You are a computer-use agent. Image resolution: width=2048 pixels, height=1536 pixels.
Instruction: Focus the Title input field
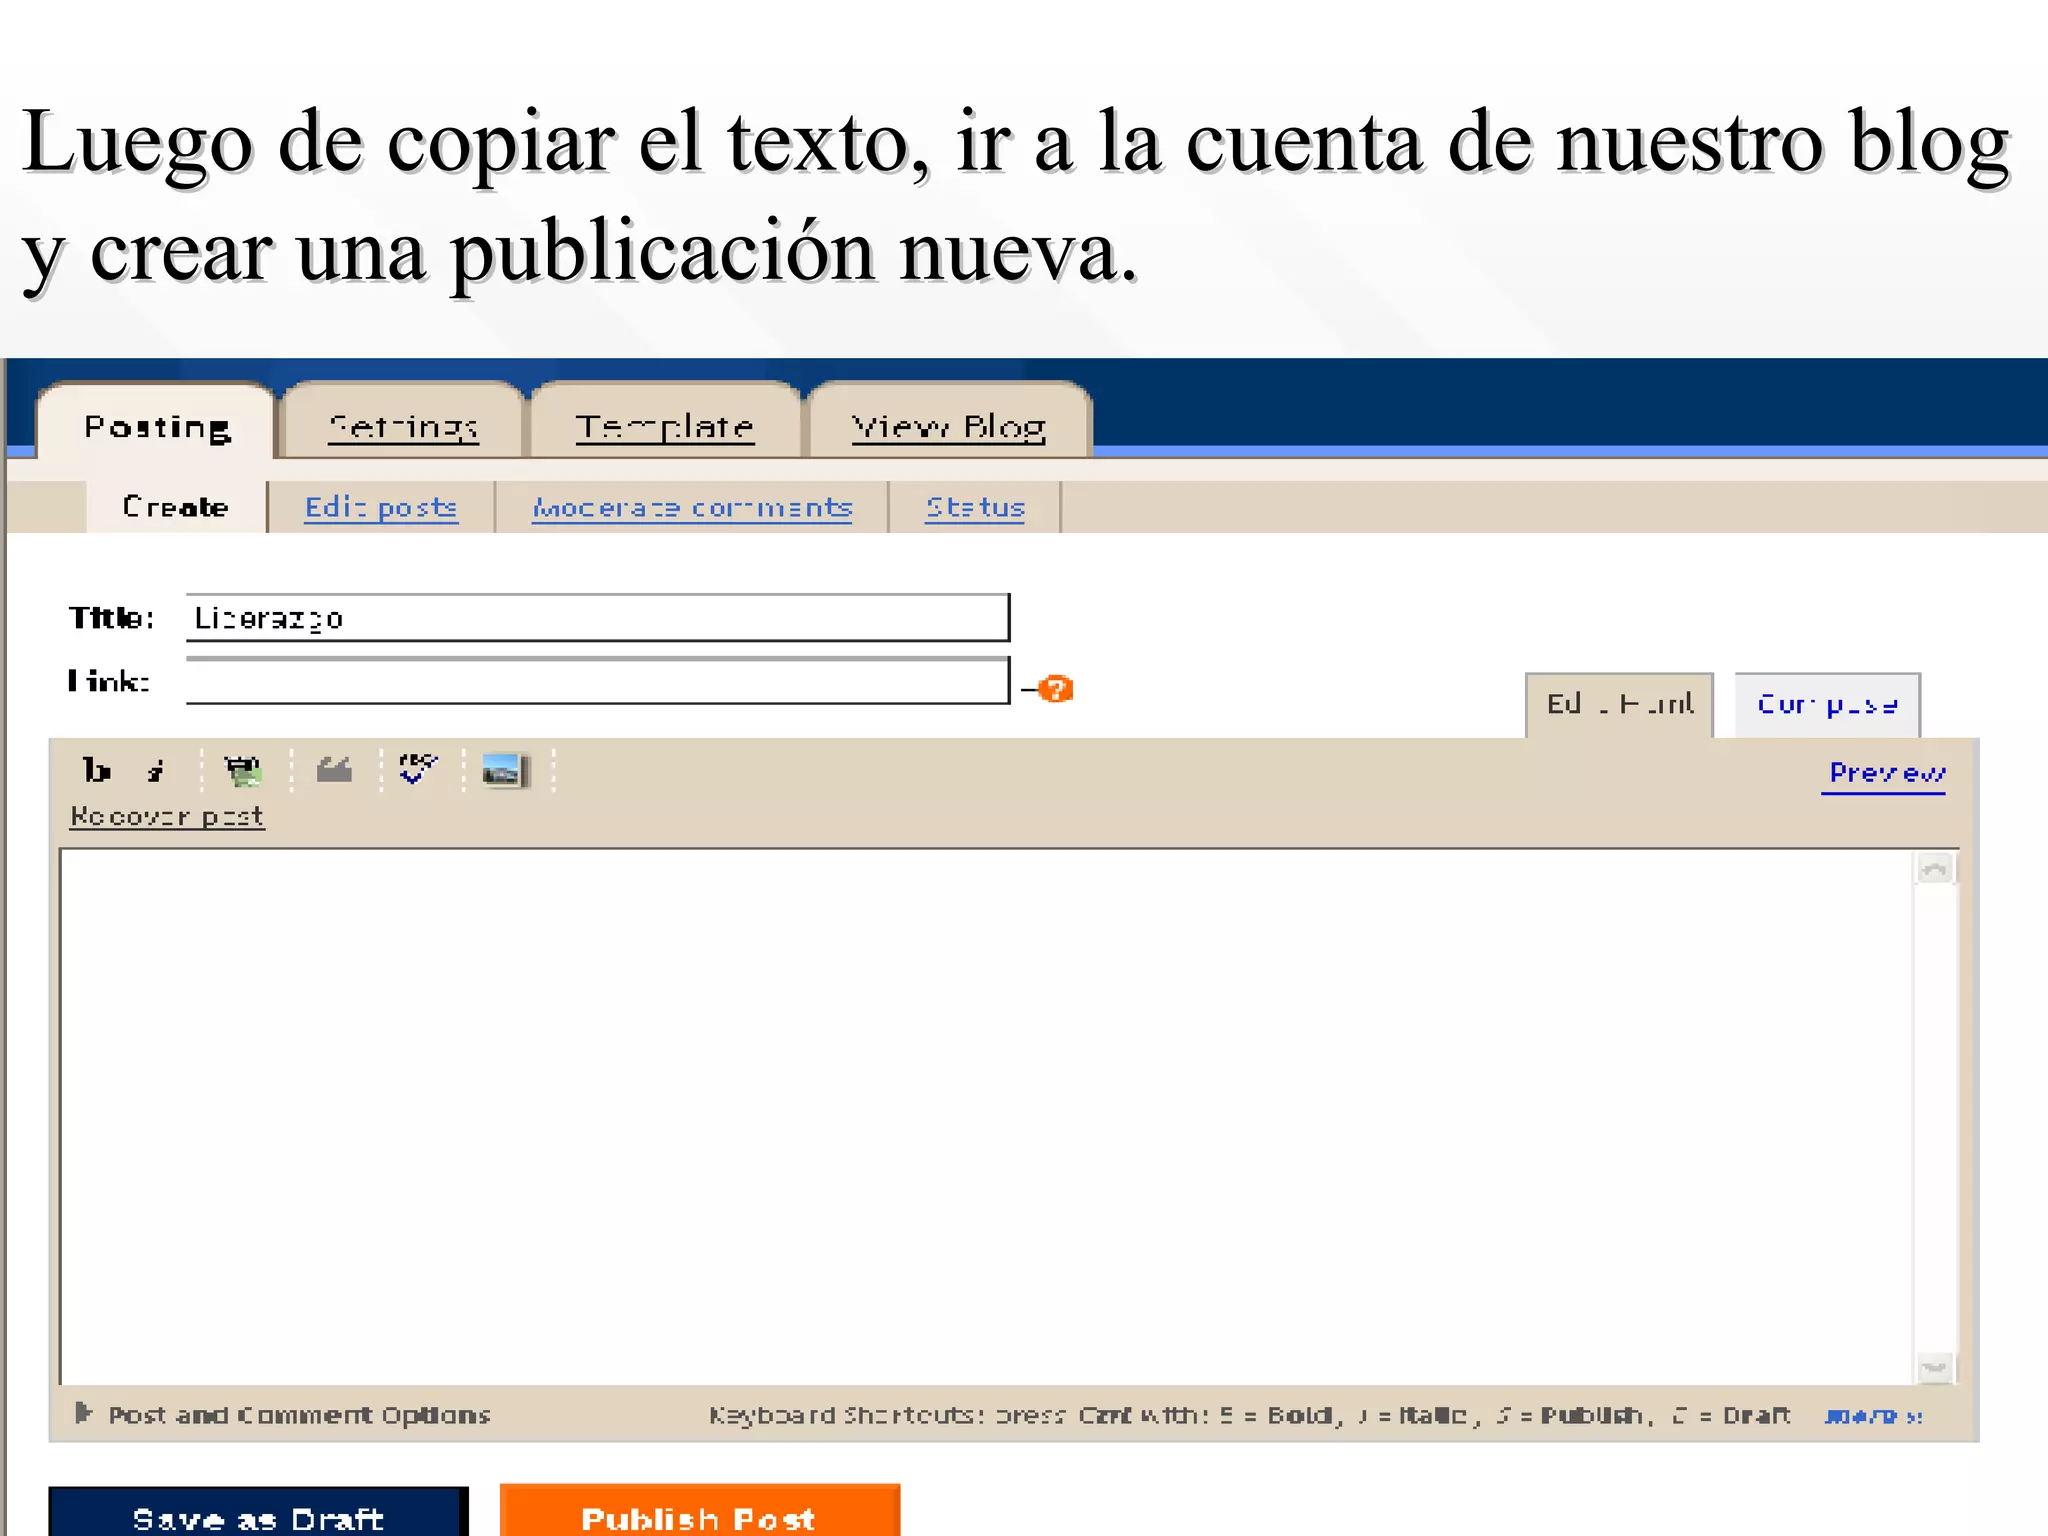tap(598, 618)
